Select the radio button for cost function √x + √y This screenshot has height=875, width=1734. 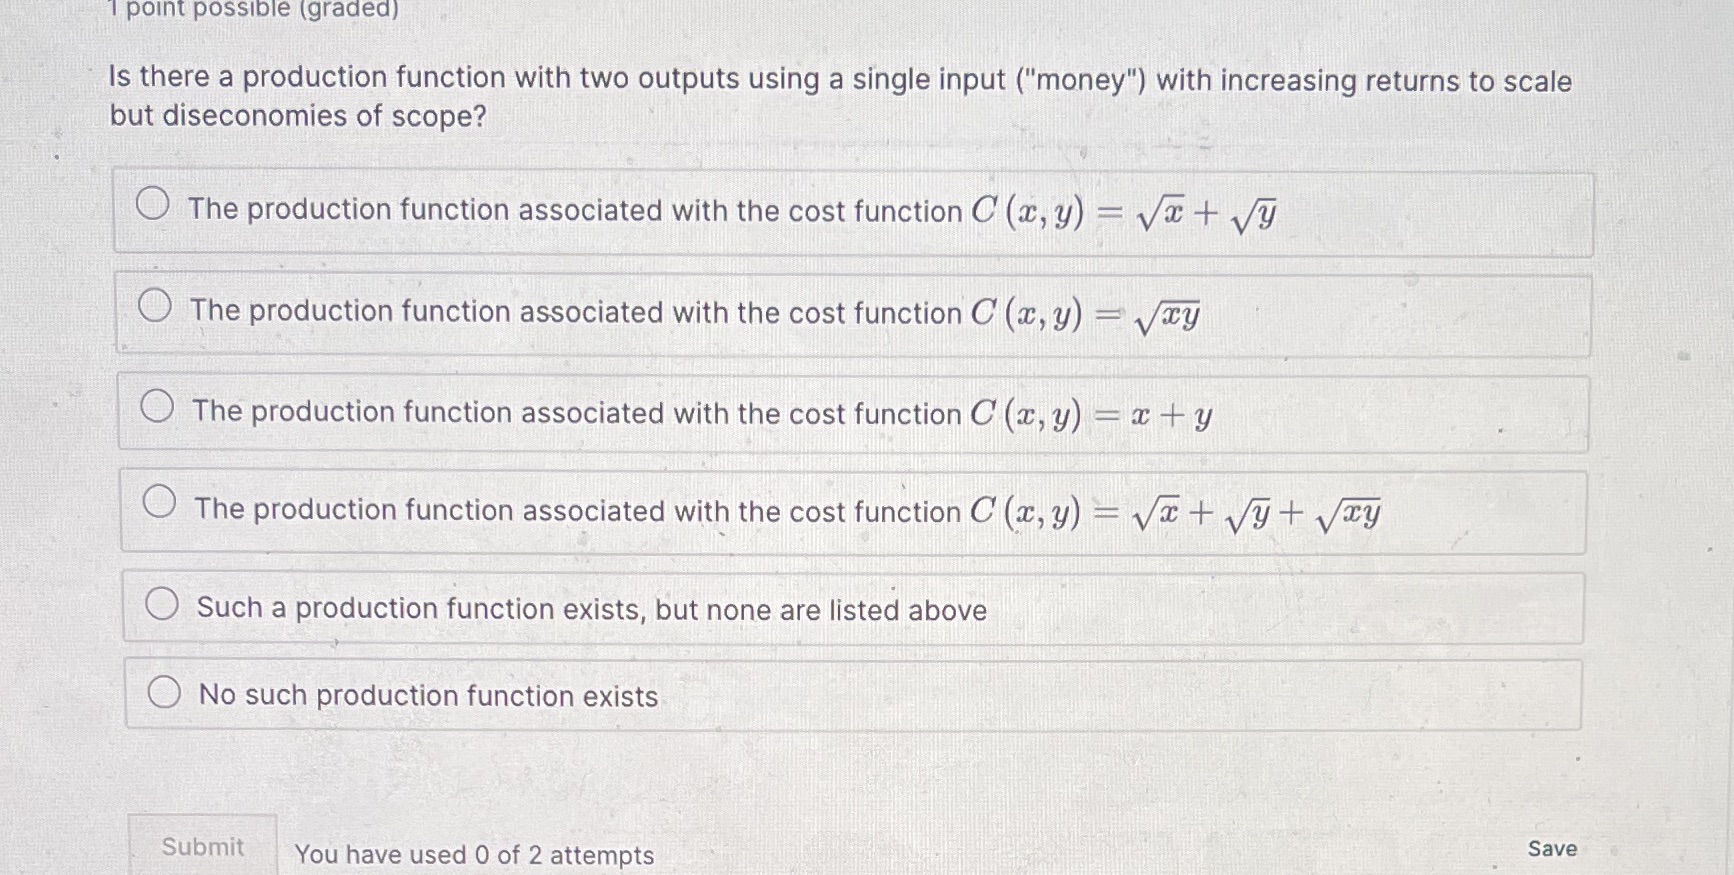click(157, 203)
